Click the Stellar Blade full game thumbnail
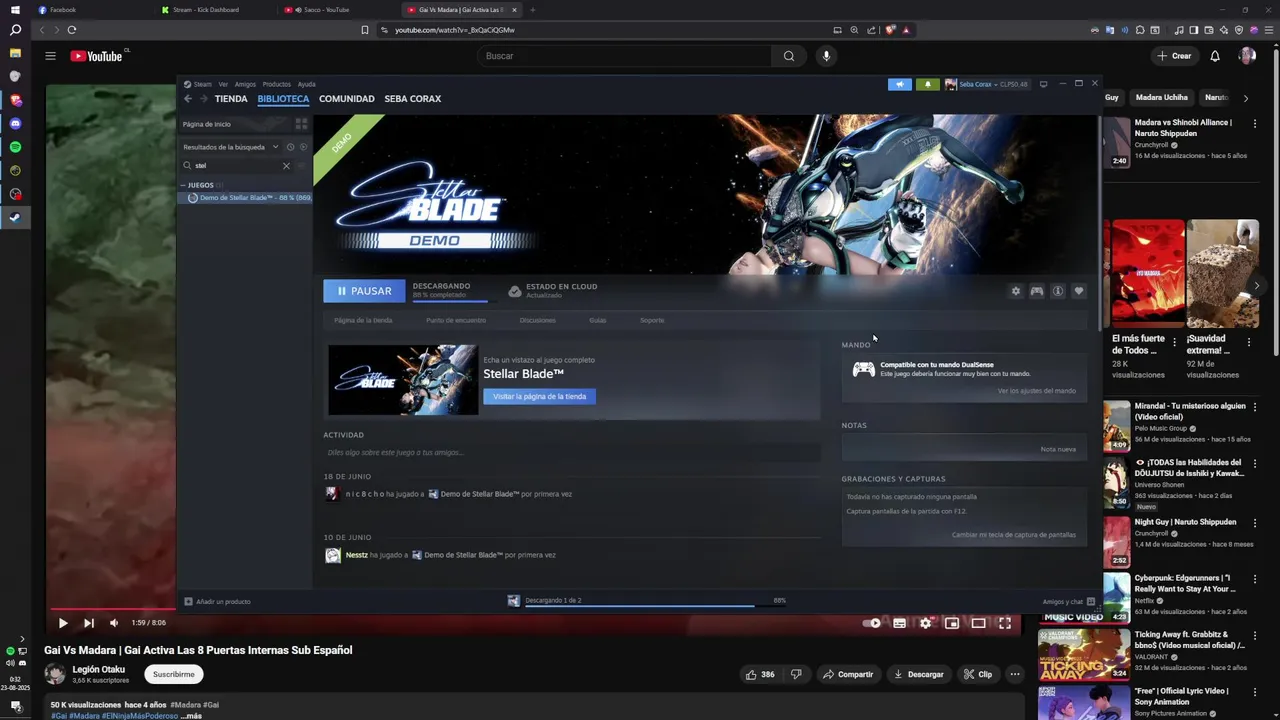This screenshot has height=720, width=1280. tap(403, 380)
